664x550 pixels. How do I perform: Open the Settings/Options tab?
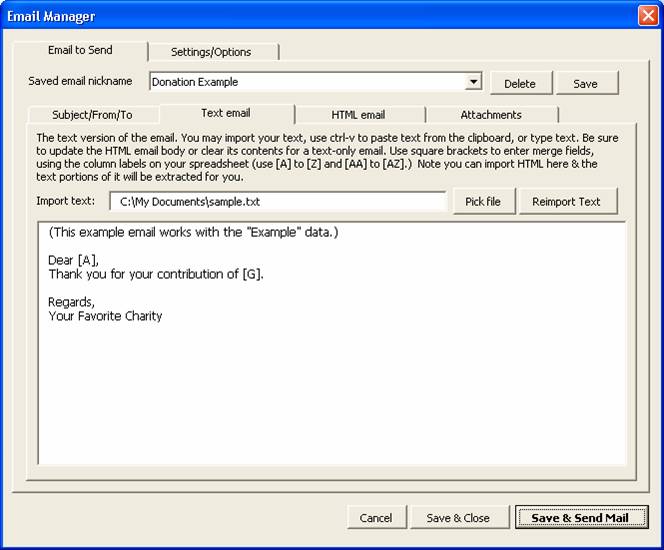click(x=212, y=52)
